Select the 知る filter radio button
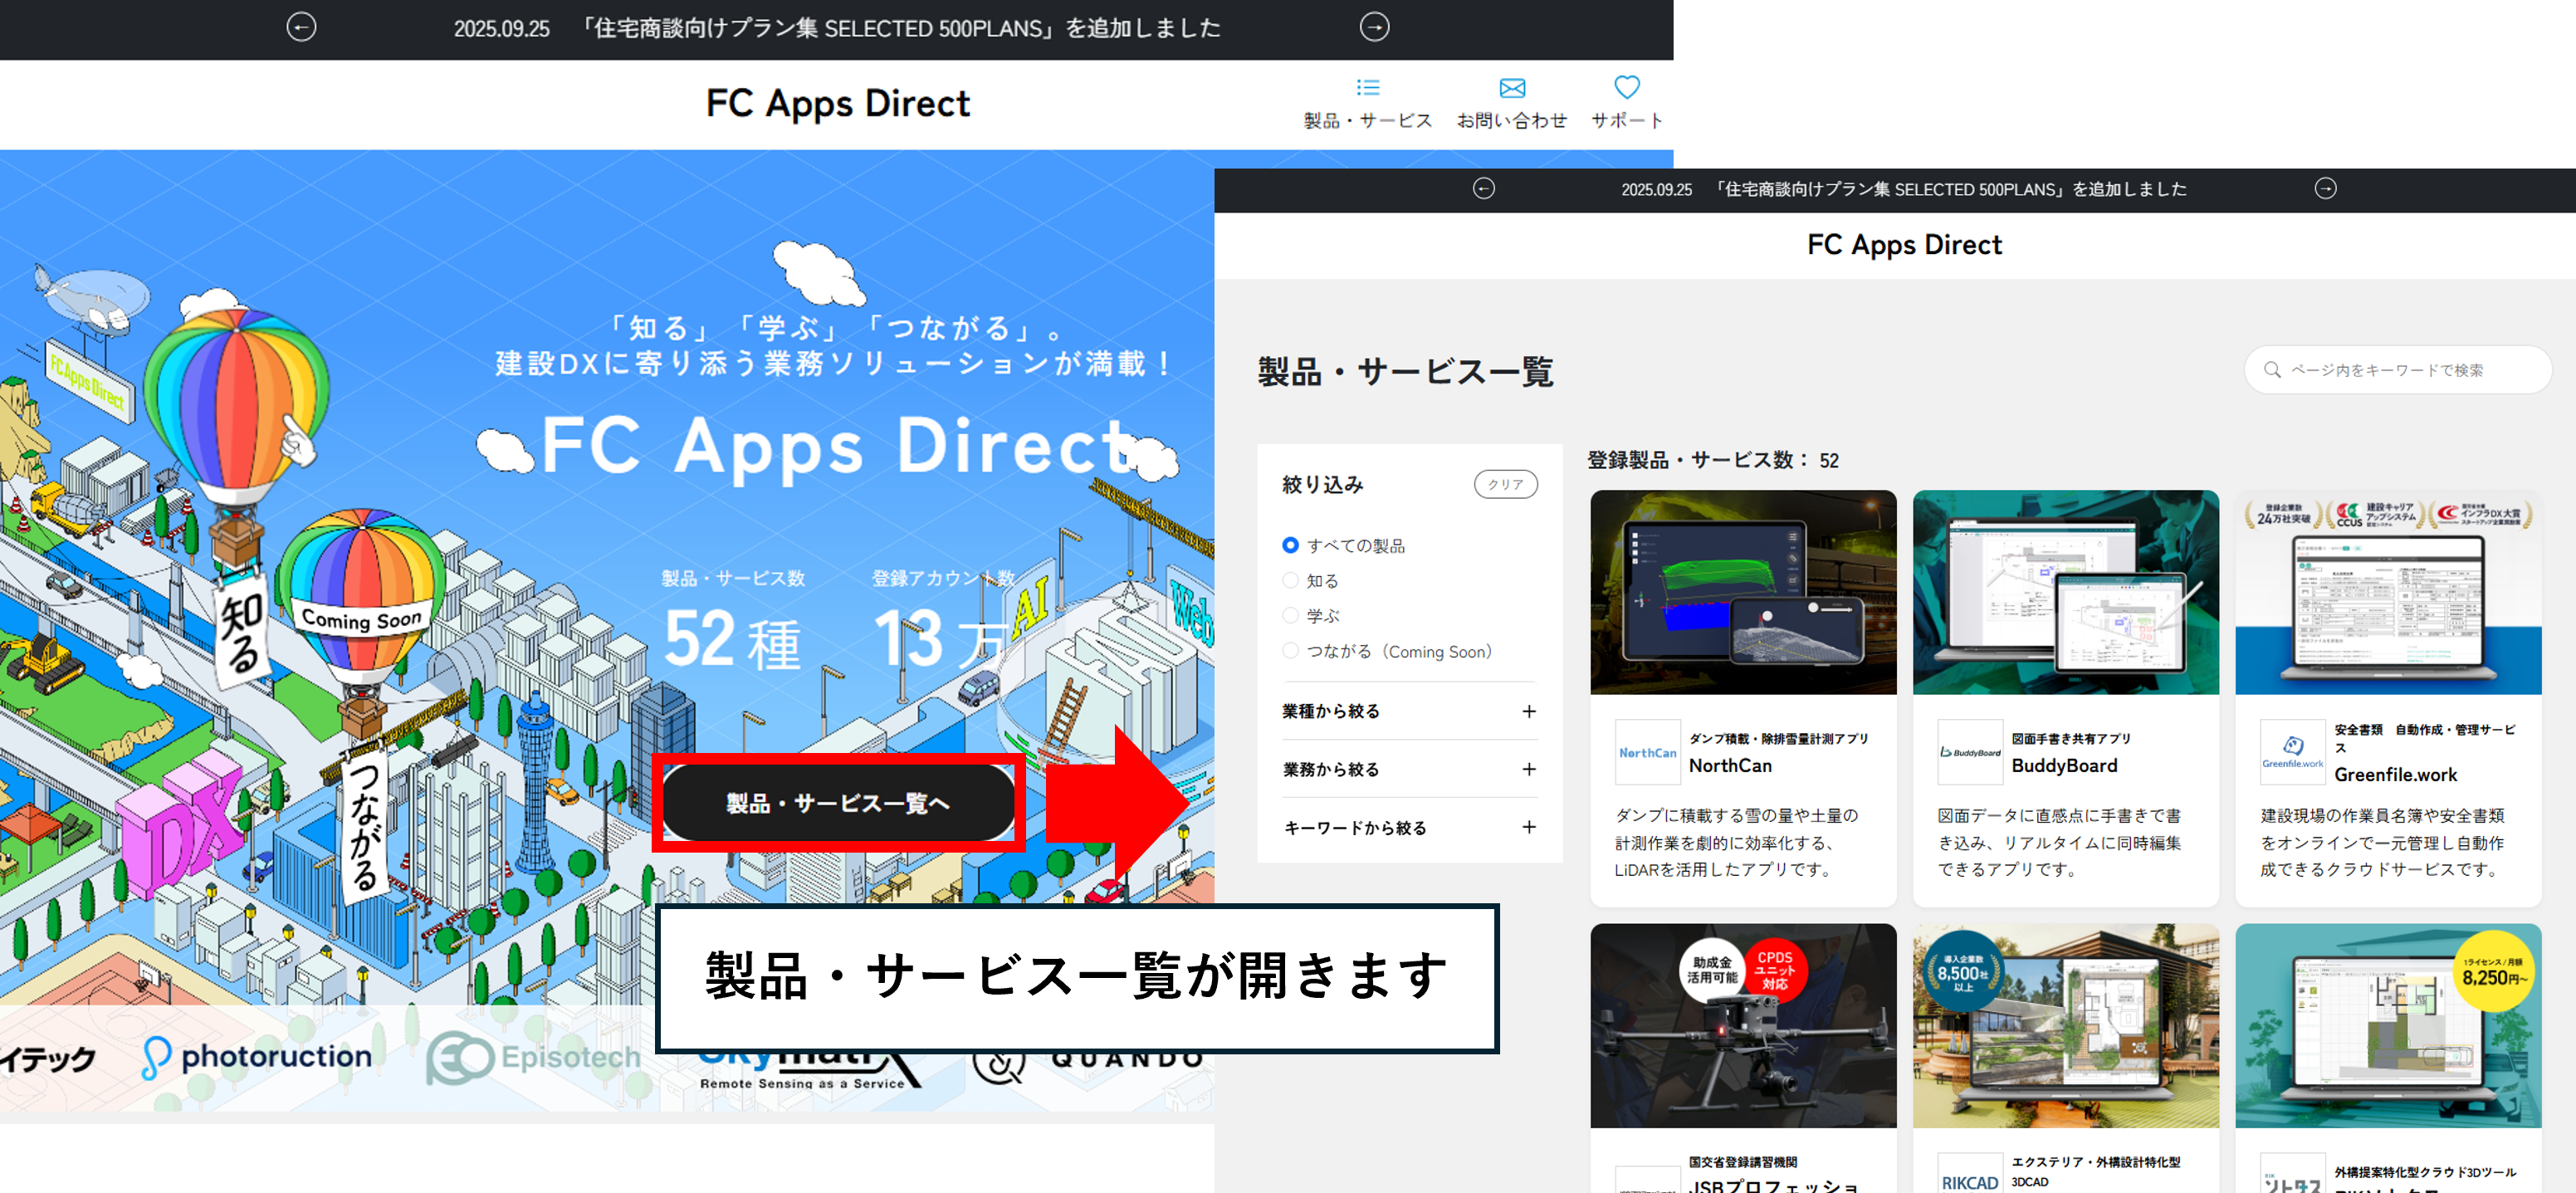This screenshot has height=1193, width=2576. coord(1290,580)
